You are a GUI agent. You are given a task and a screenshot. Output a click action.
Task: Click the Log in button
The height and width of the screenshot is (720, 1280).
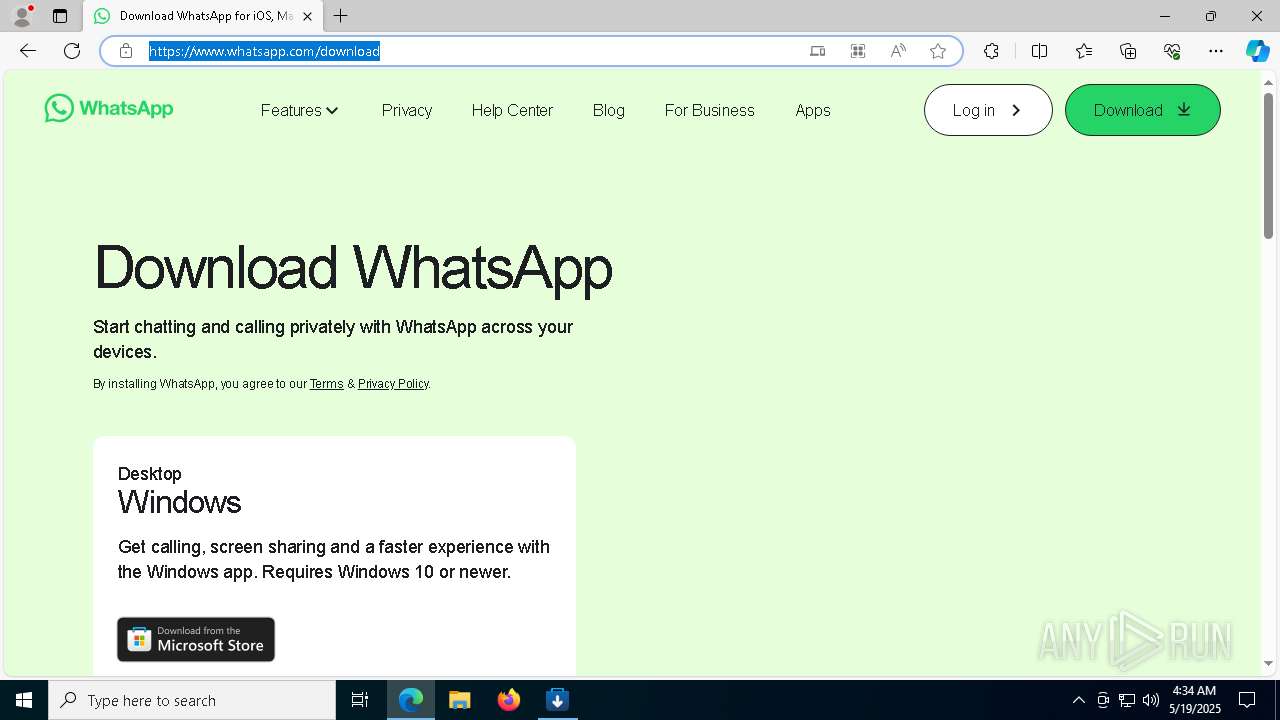tap(988, 110)
